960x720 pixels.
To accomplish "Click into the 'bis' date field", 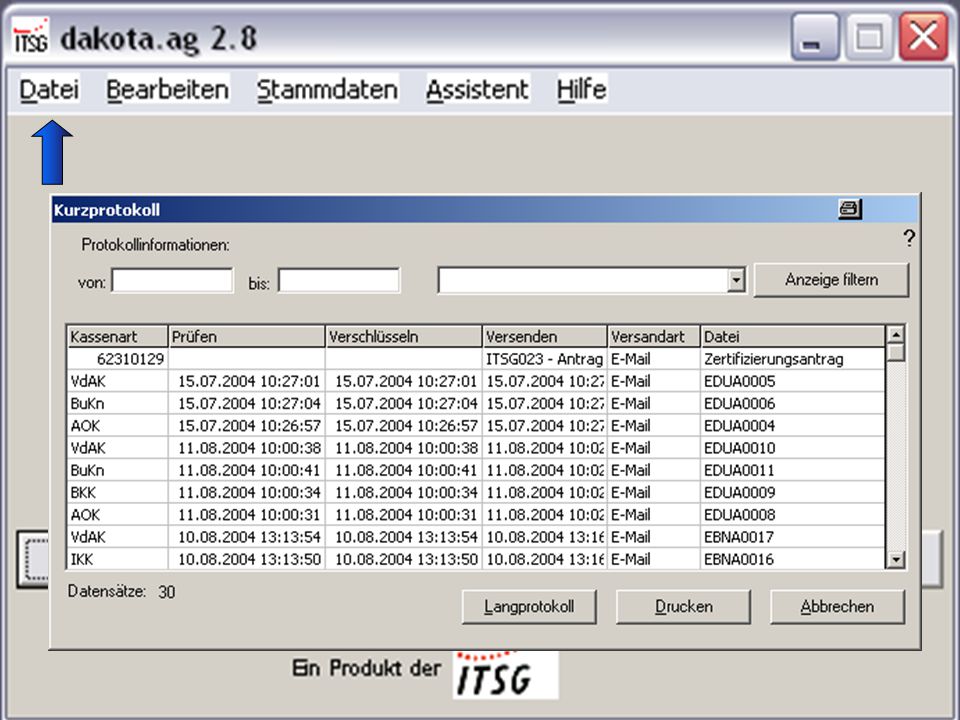I will coord(339,281).
